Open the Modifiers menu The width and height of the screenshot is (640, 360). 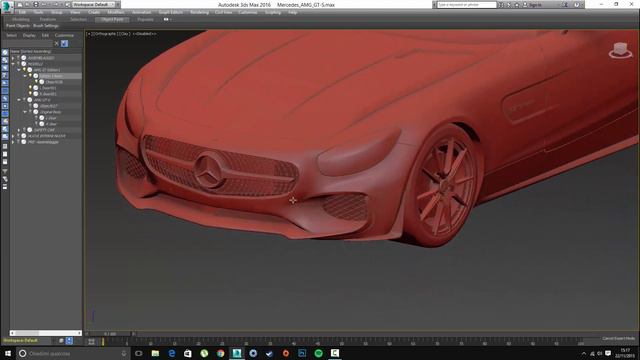coord(116,13)
